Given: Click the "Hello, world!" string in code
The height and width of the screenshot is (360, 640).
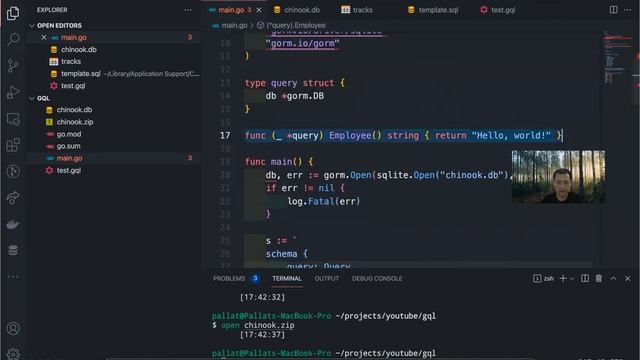Looking at the screenshot, I should (x=511, y=136).
